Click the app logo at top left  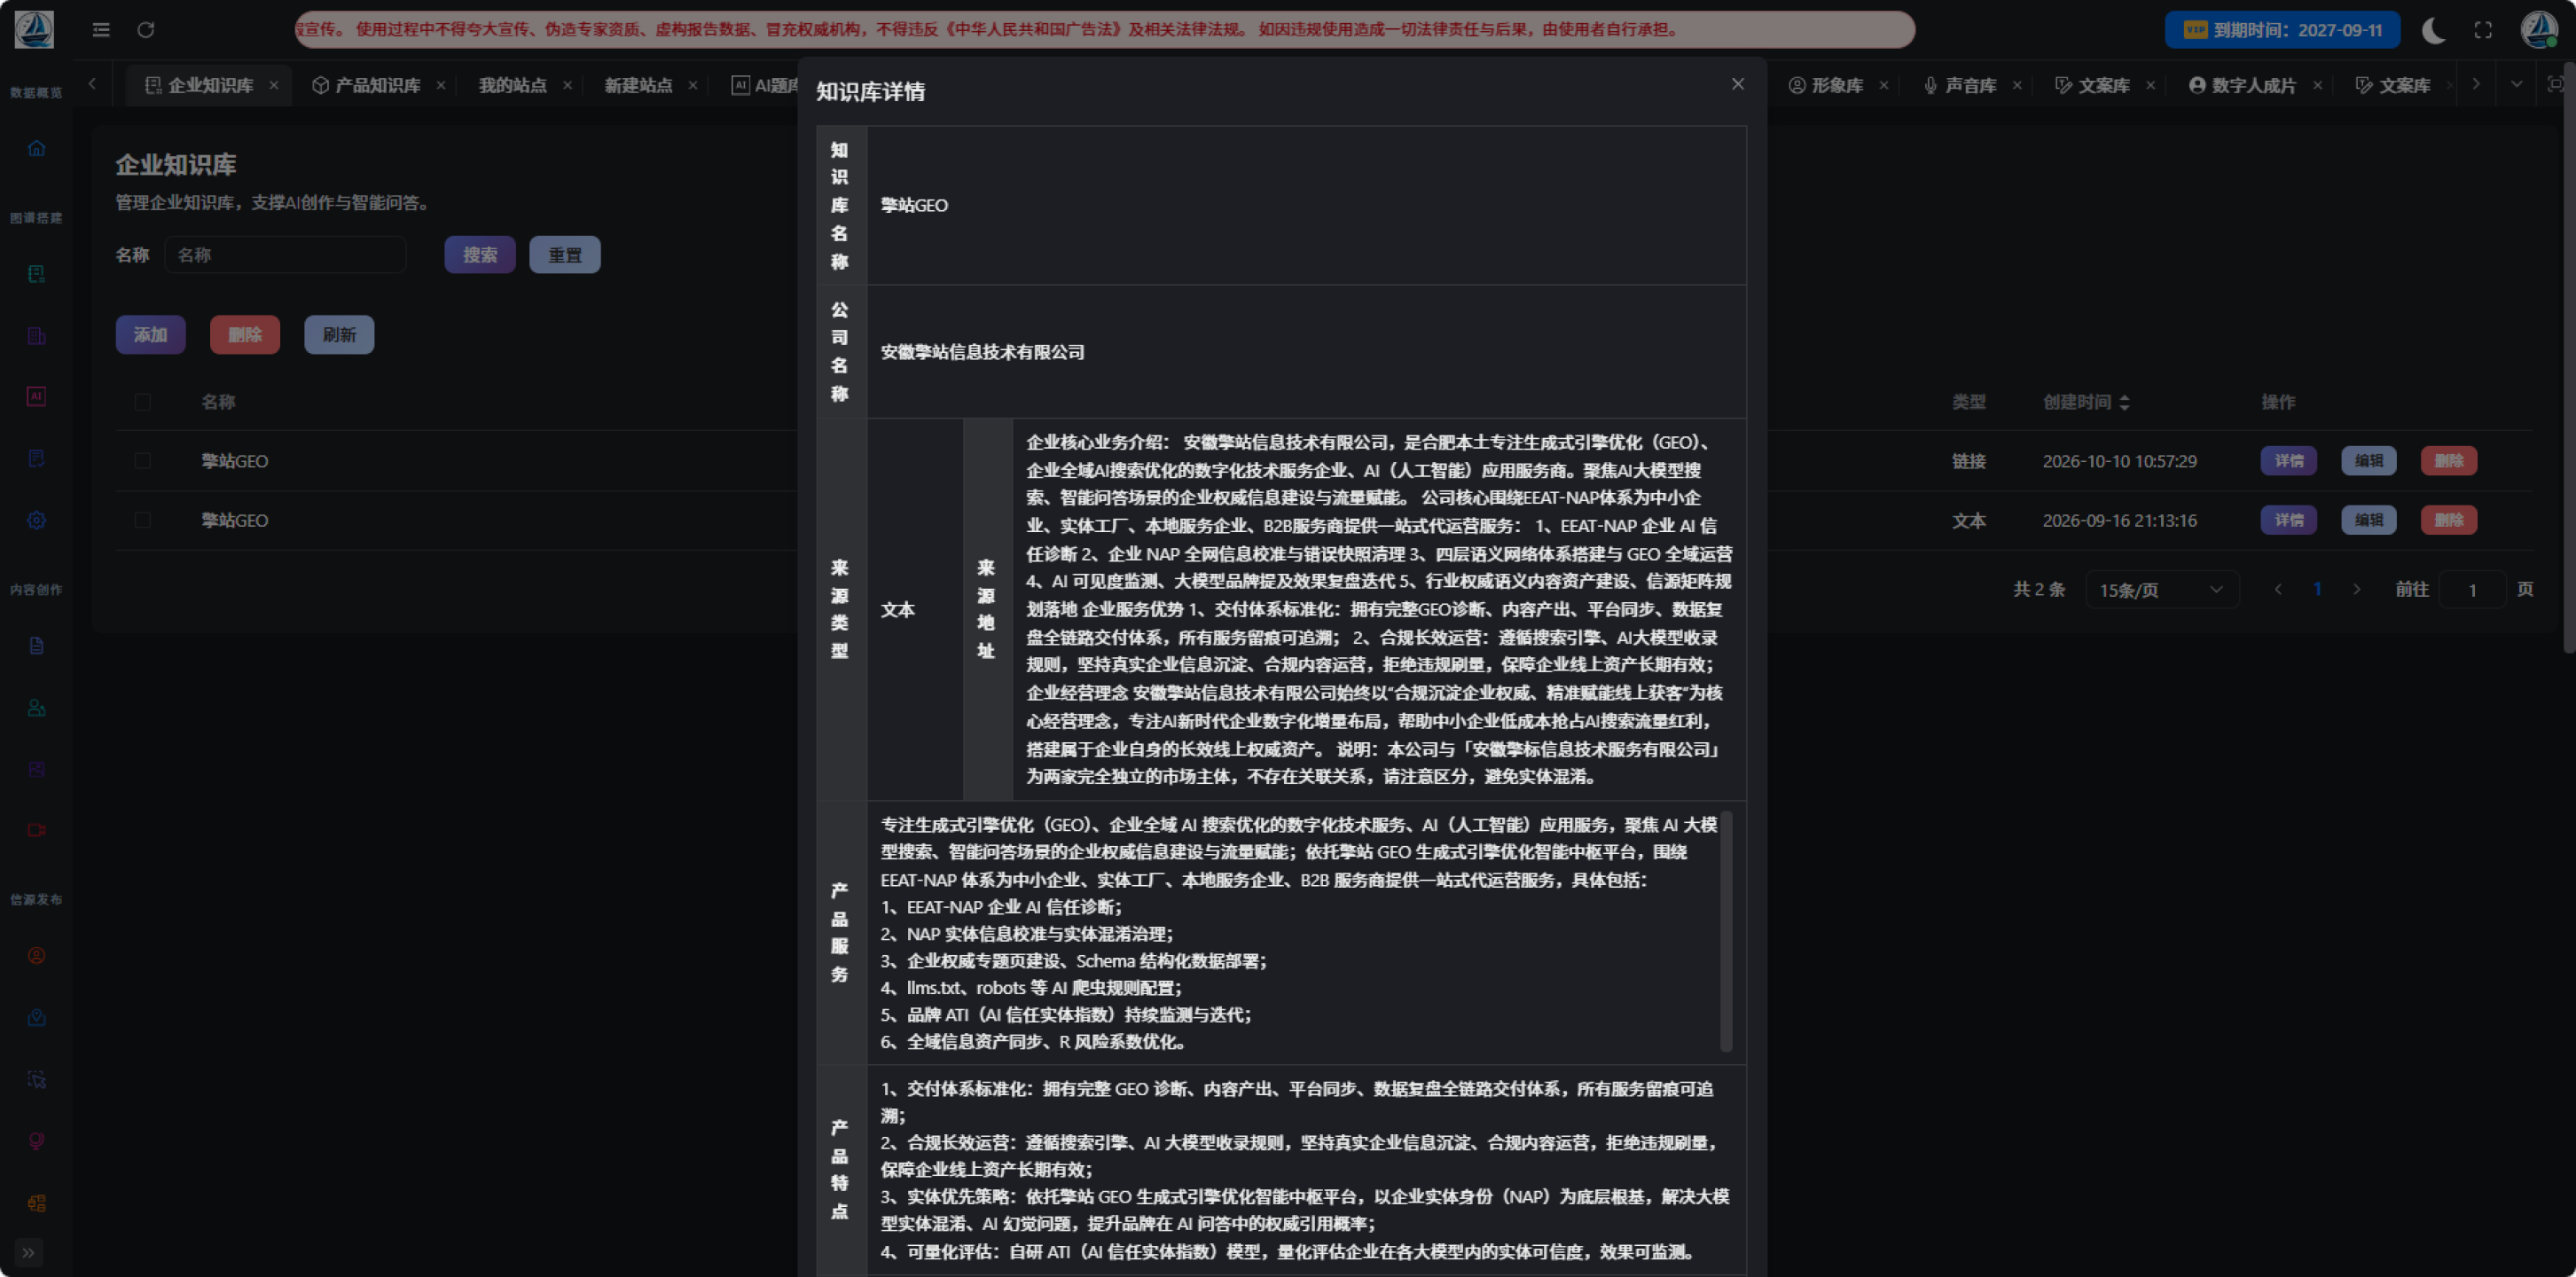[x=34, y=30]
